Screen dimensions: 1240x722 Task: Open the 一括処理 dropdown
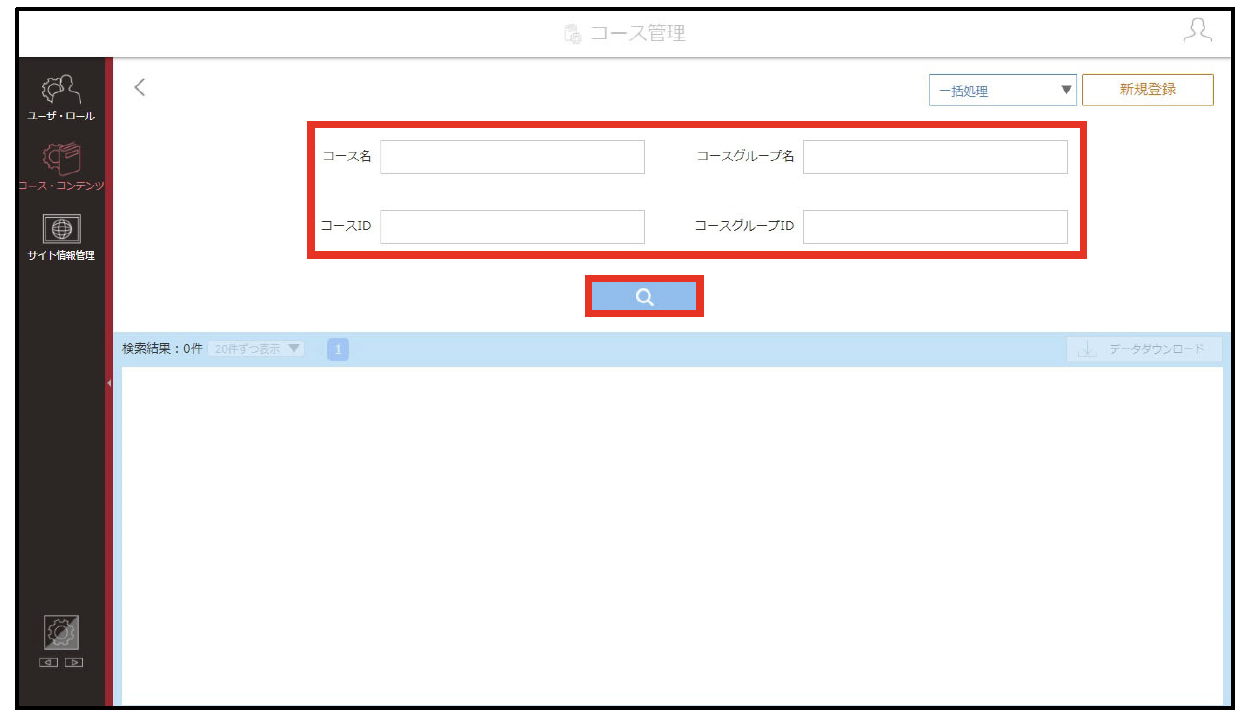click(x=1002, y=90)
